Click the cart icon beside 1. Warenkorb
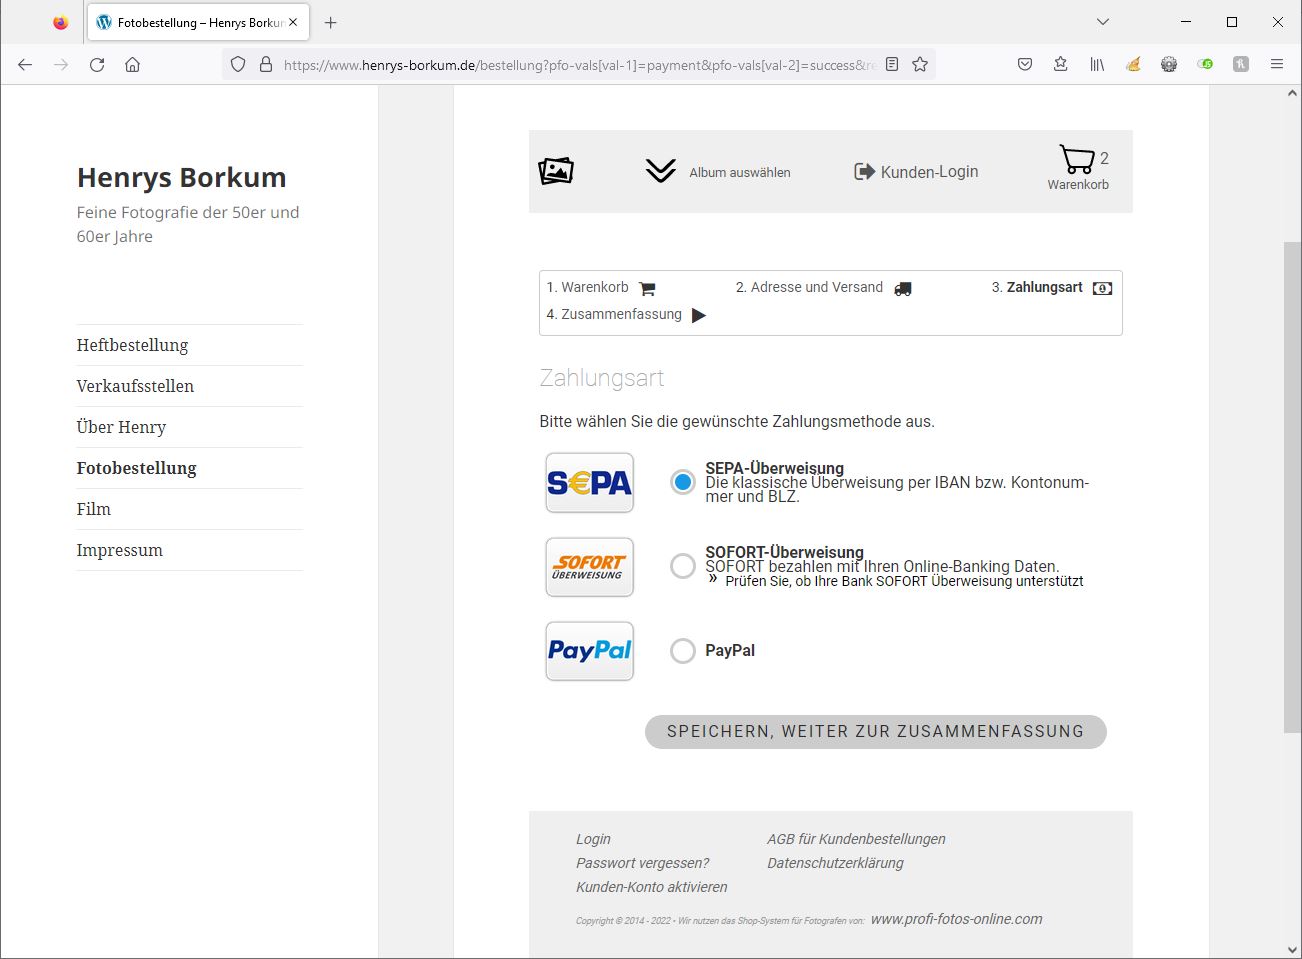Viewport: 1302px width, 959px height. 647,288
